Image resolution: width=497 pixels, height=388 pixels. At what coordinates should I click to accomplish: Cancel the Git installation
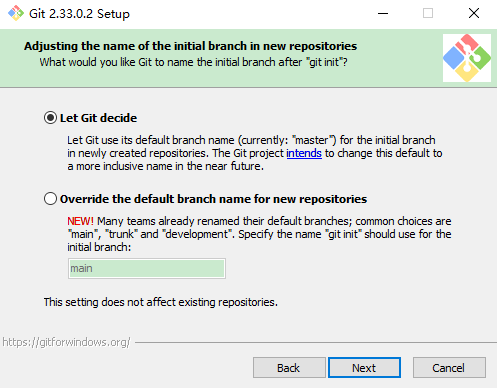tap(449, 368)
